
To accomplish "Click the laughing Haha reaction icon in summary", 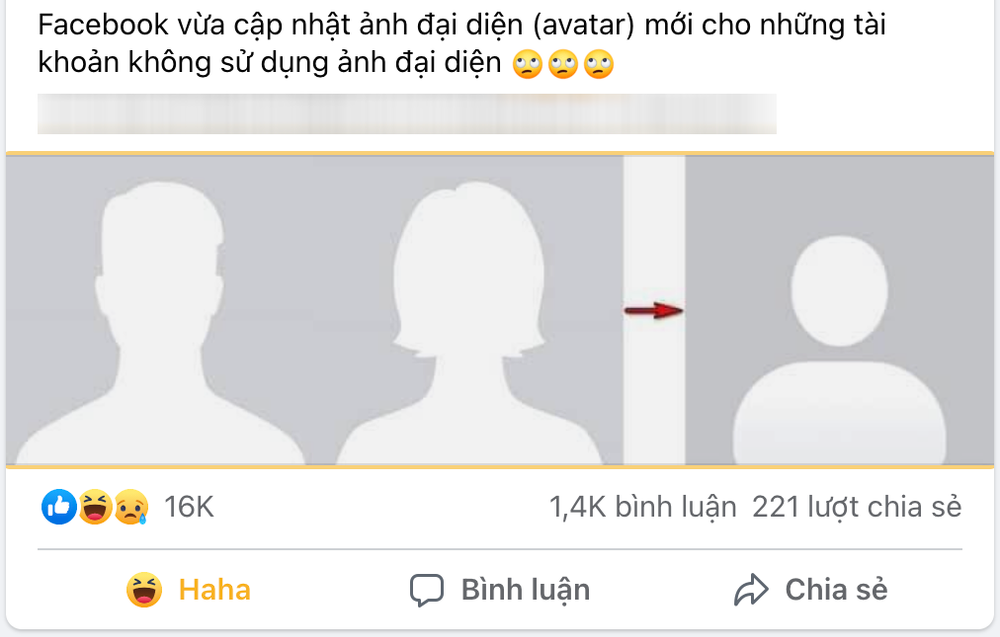I will pos(95,507).
